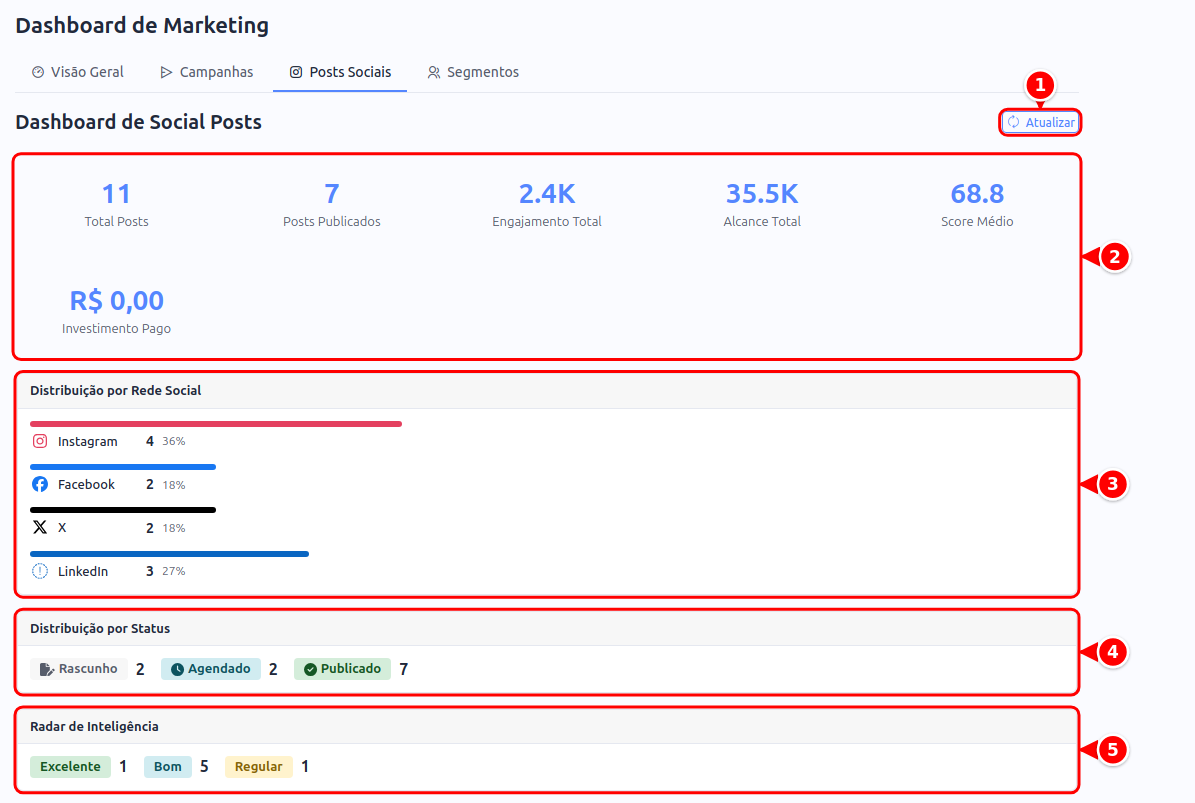The image size is (1195, 803).
Task: Click the 36% Instagram percentage
Action: coord(174,441)
